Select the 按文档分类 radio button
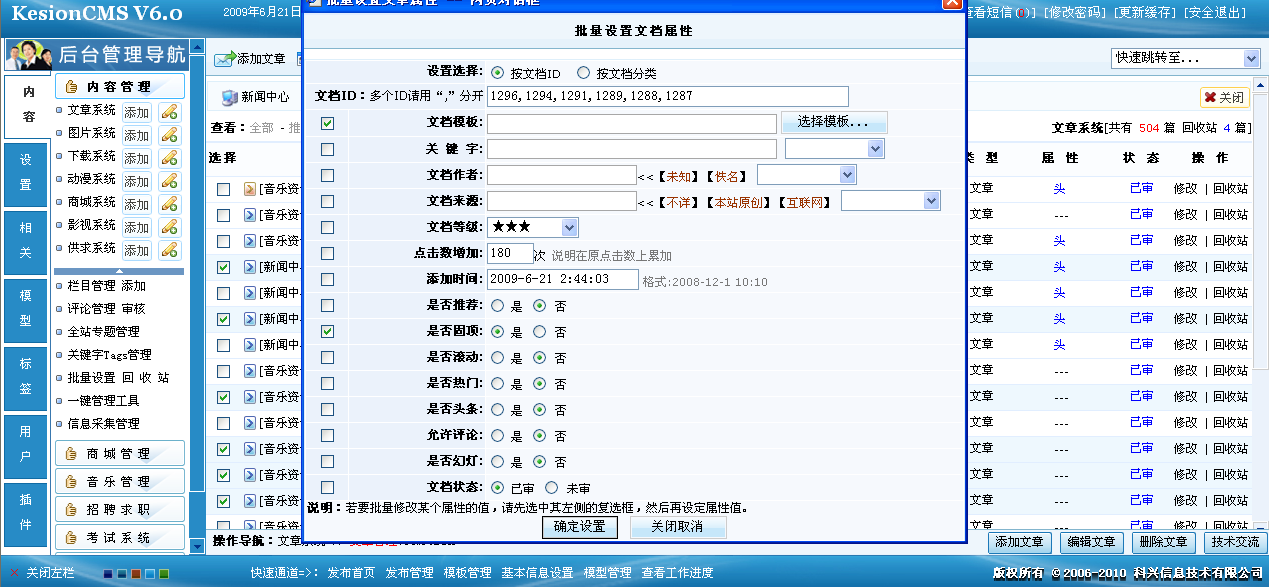1269x587 pixels. click(584, 74)
